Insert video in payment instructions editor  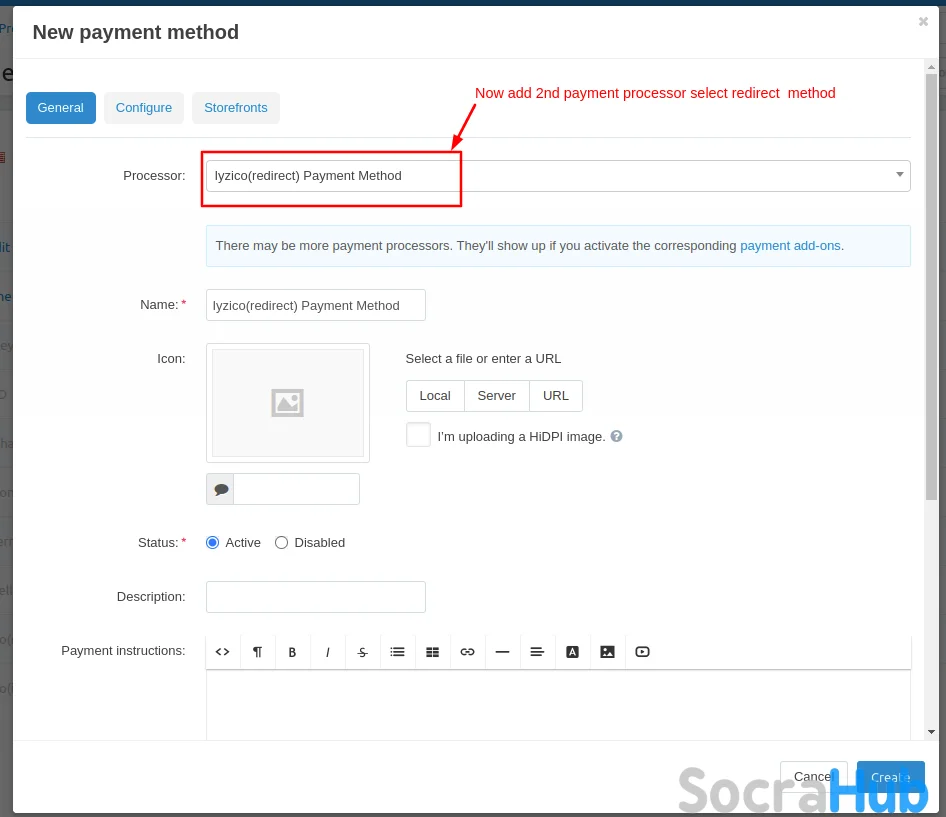pyautogui.click(x=643, y=652)
